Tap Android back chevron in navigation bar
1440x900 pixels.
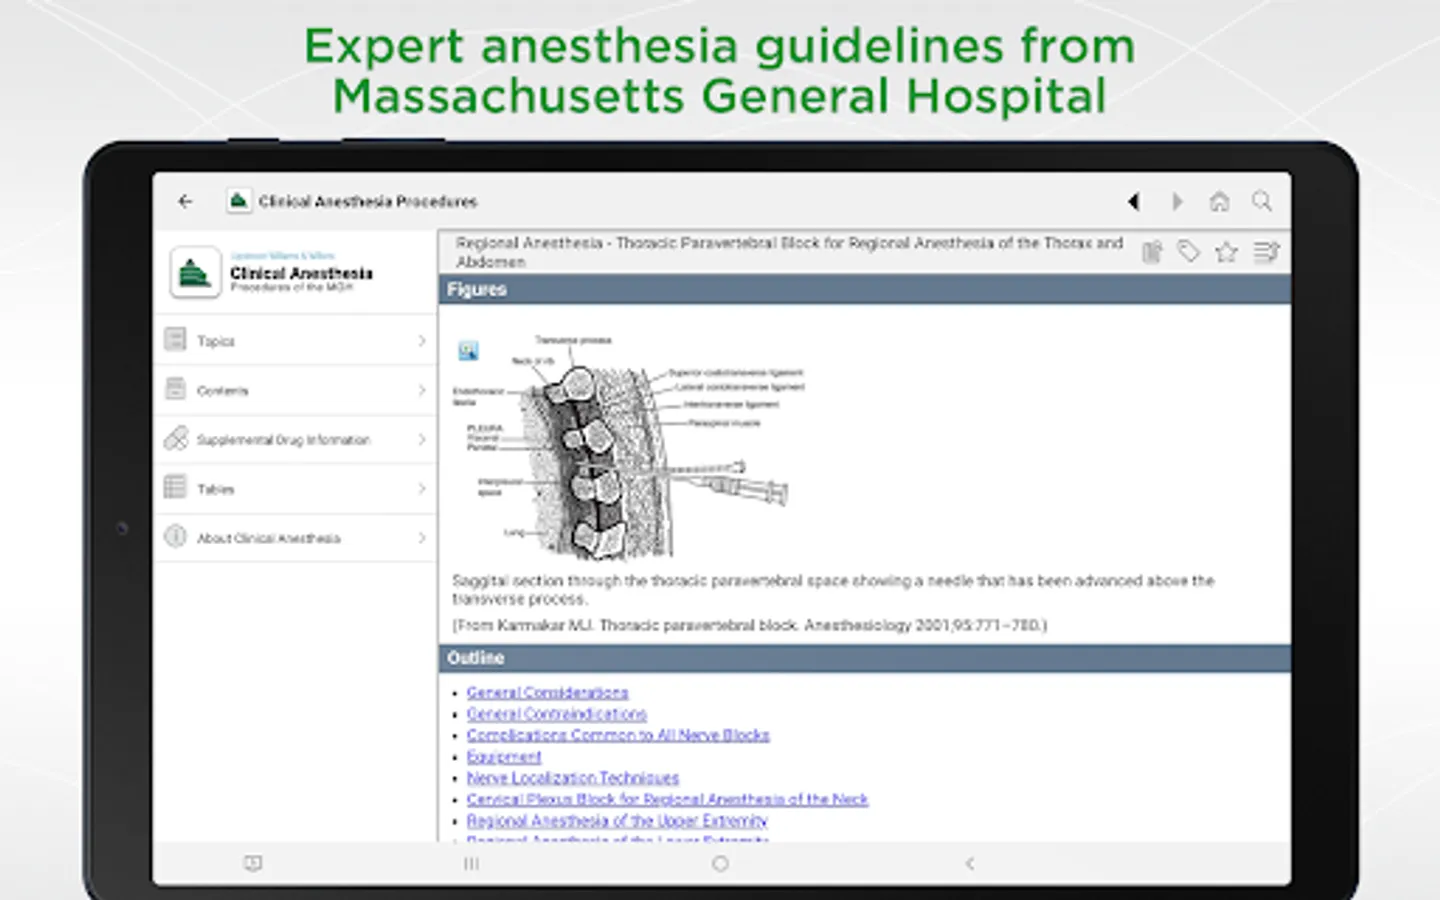click(x=969, y=863)
